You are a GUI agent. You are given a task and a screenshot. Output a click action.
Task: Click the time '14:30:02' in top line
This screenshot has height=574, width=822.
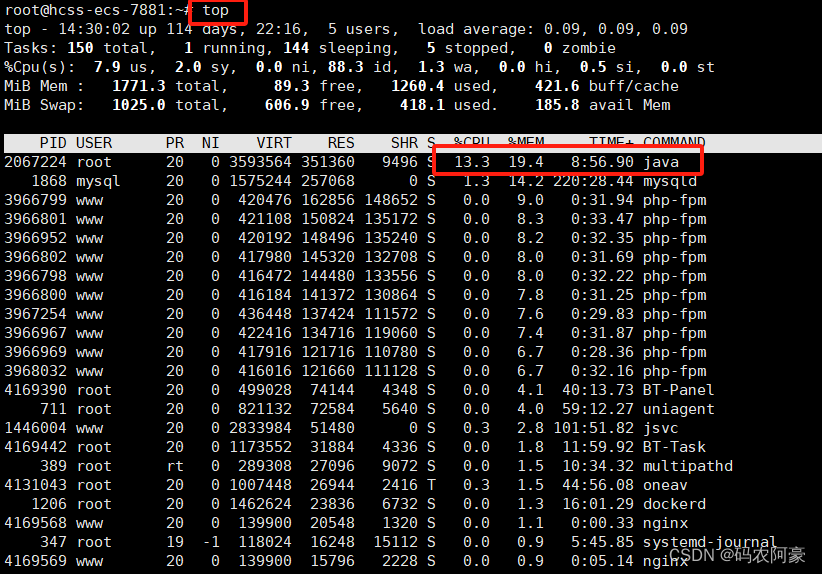tap(94, 29)
